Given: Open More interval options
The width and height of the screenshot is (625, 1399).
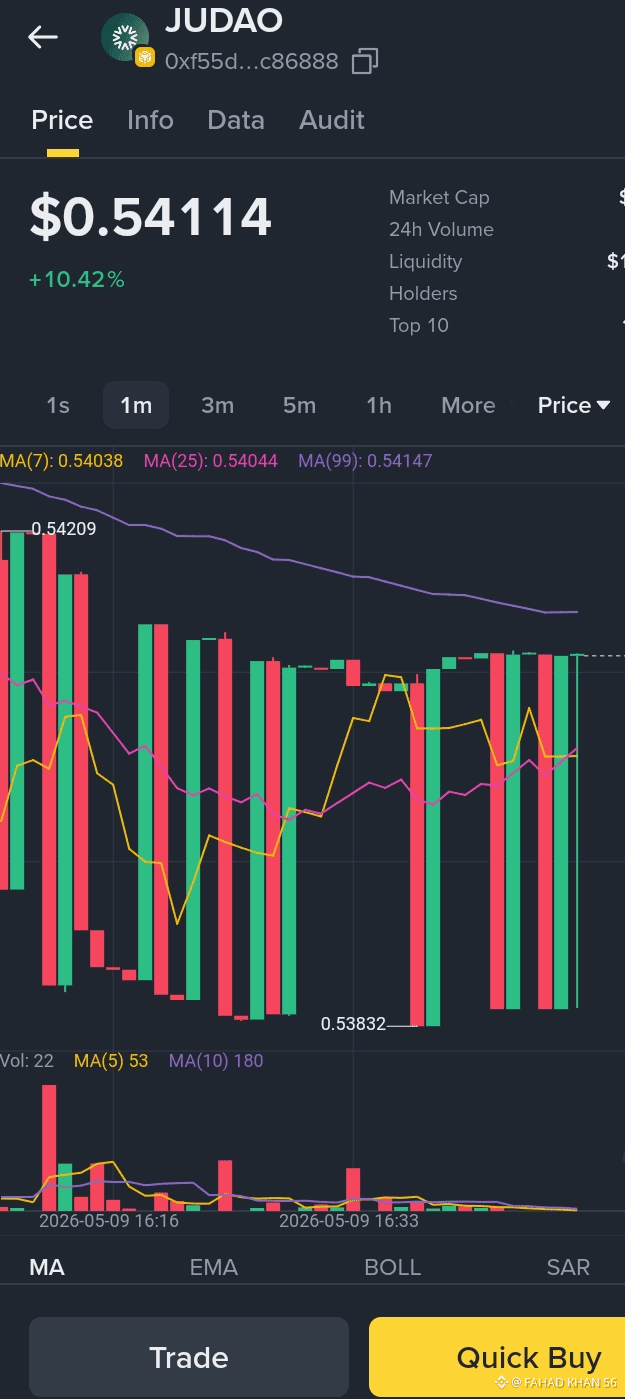Looking at the screenshot, I should click(468, 405).
